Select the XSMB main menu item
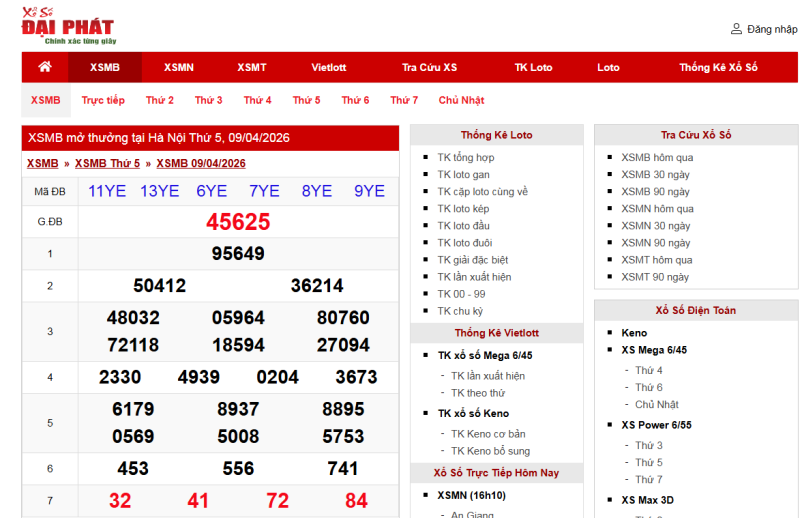Image resolution: width=802 pixels, height=518 pixels. (105, 67)
